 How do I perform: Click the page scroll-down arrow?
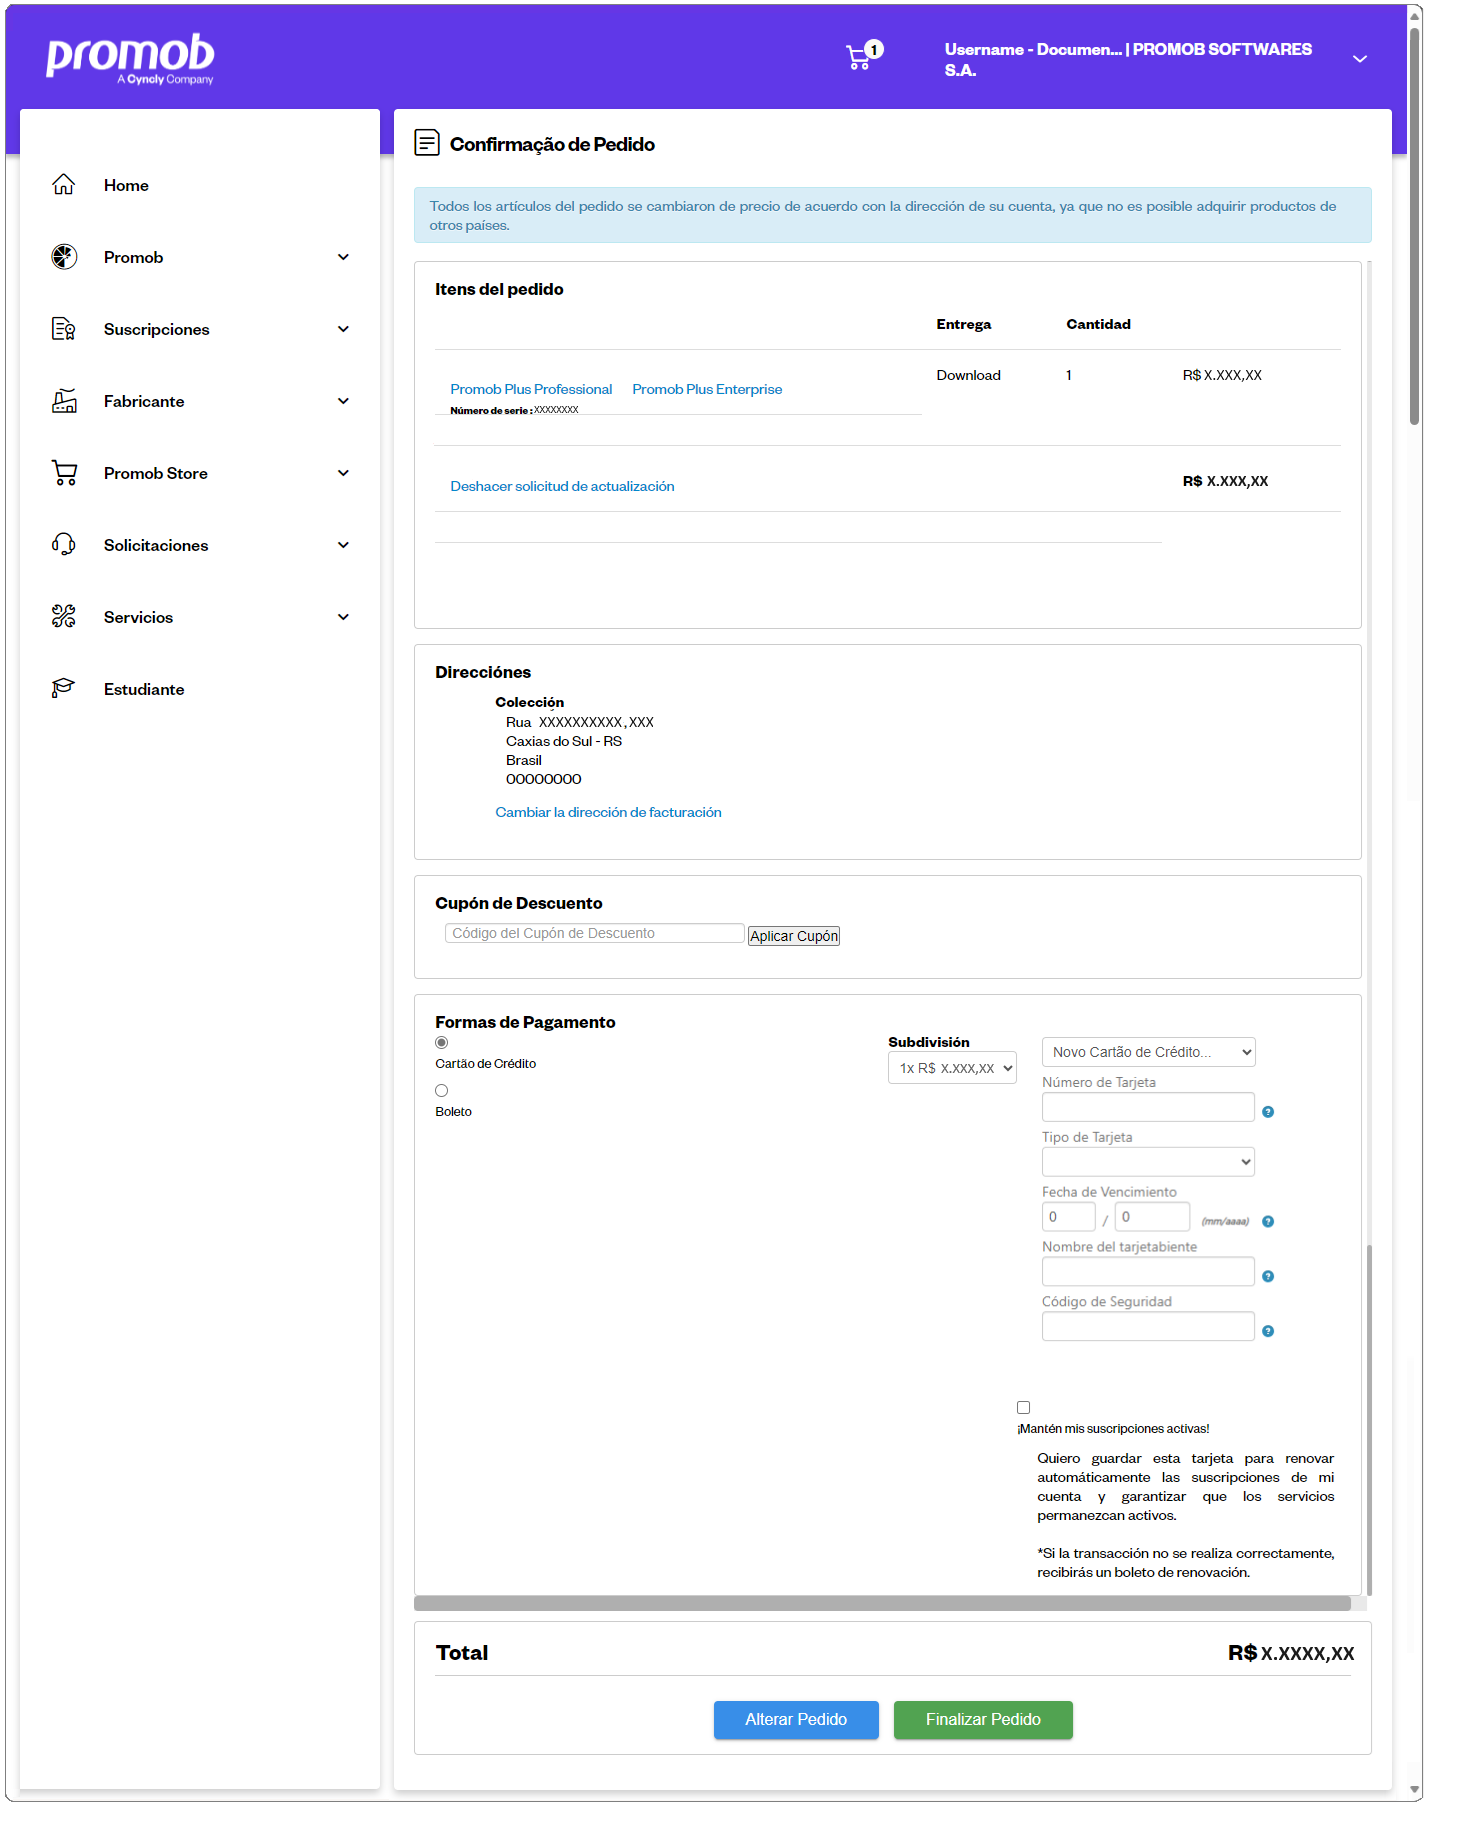pos(1415,1790)
